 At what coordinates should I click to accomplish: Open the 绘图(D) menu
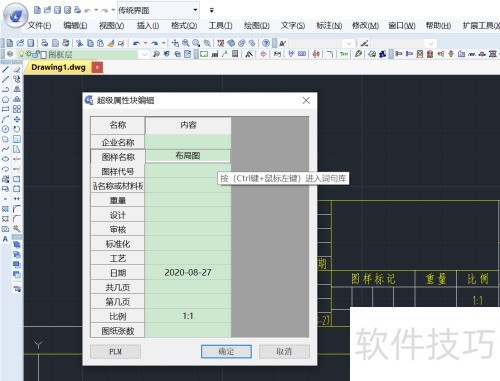pos(256,25)
